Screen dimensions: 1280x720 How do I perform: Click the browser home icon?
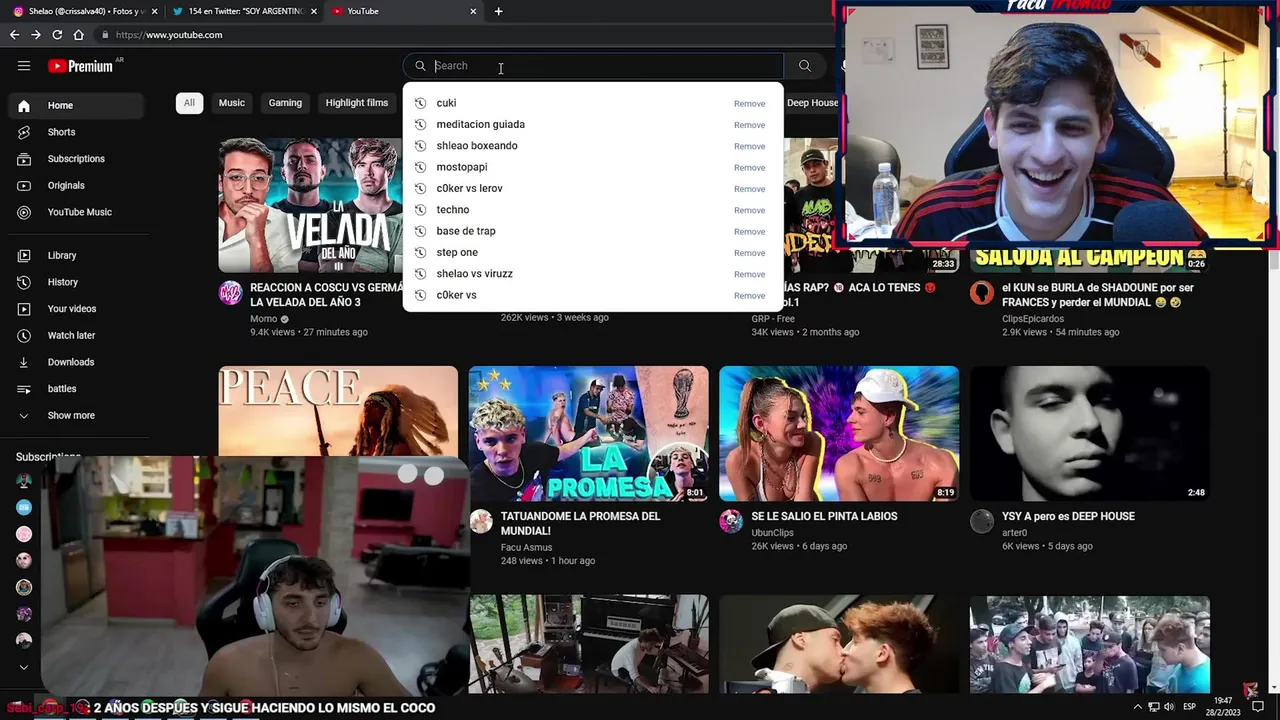(79, 35)
